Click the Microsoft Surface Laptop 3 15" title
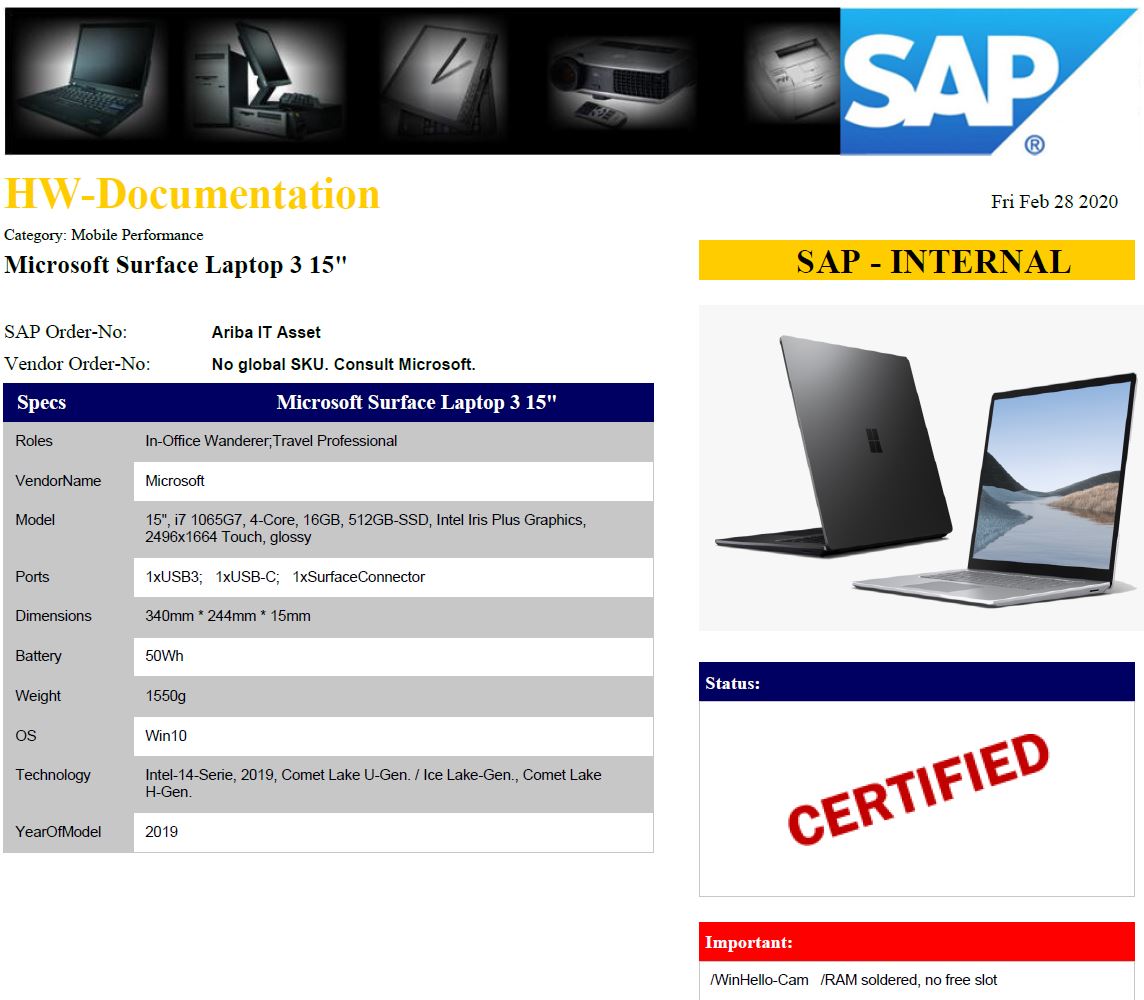The width and height of the screenshot is (1144, 1000). 175,265
